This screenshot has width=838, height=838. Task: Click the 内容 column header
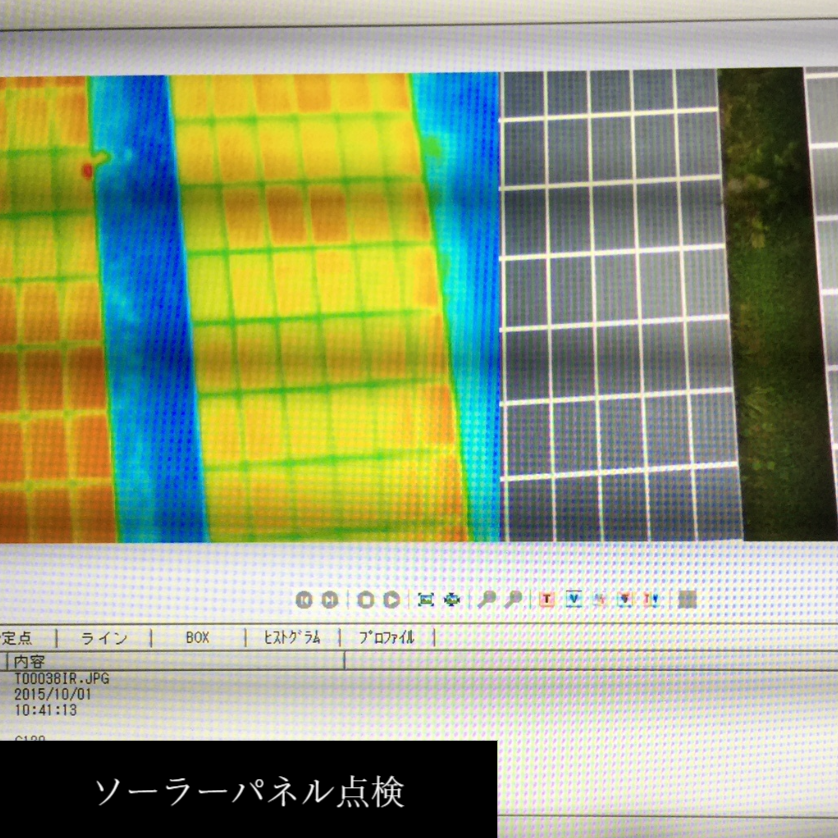(x=37, y=661)
